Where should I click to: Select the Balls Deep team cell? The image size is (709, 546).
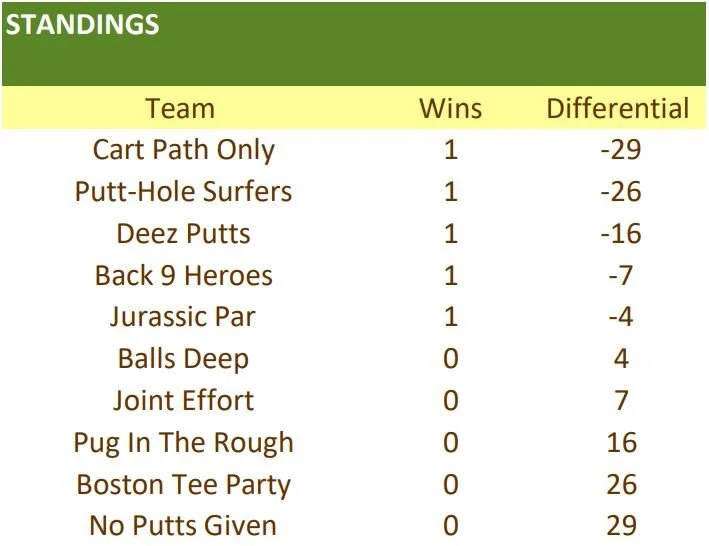click(184, 359)
